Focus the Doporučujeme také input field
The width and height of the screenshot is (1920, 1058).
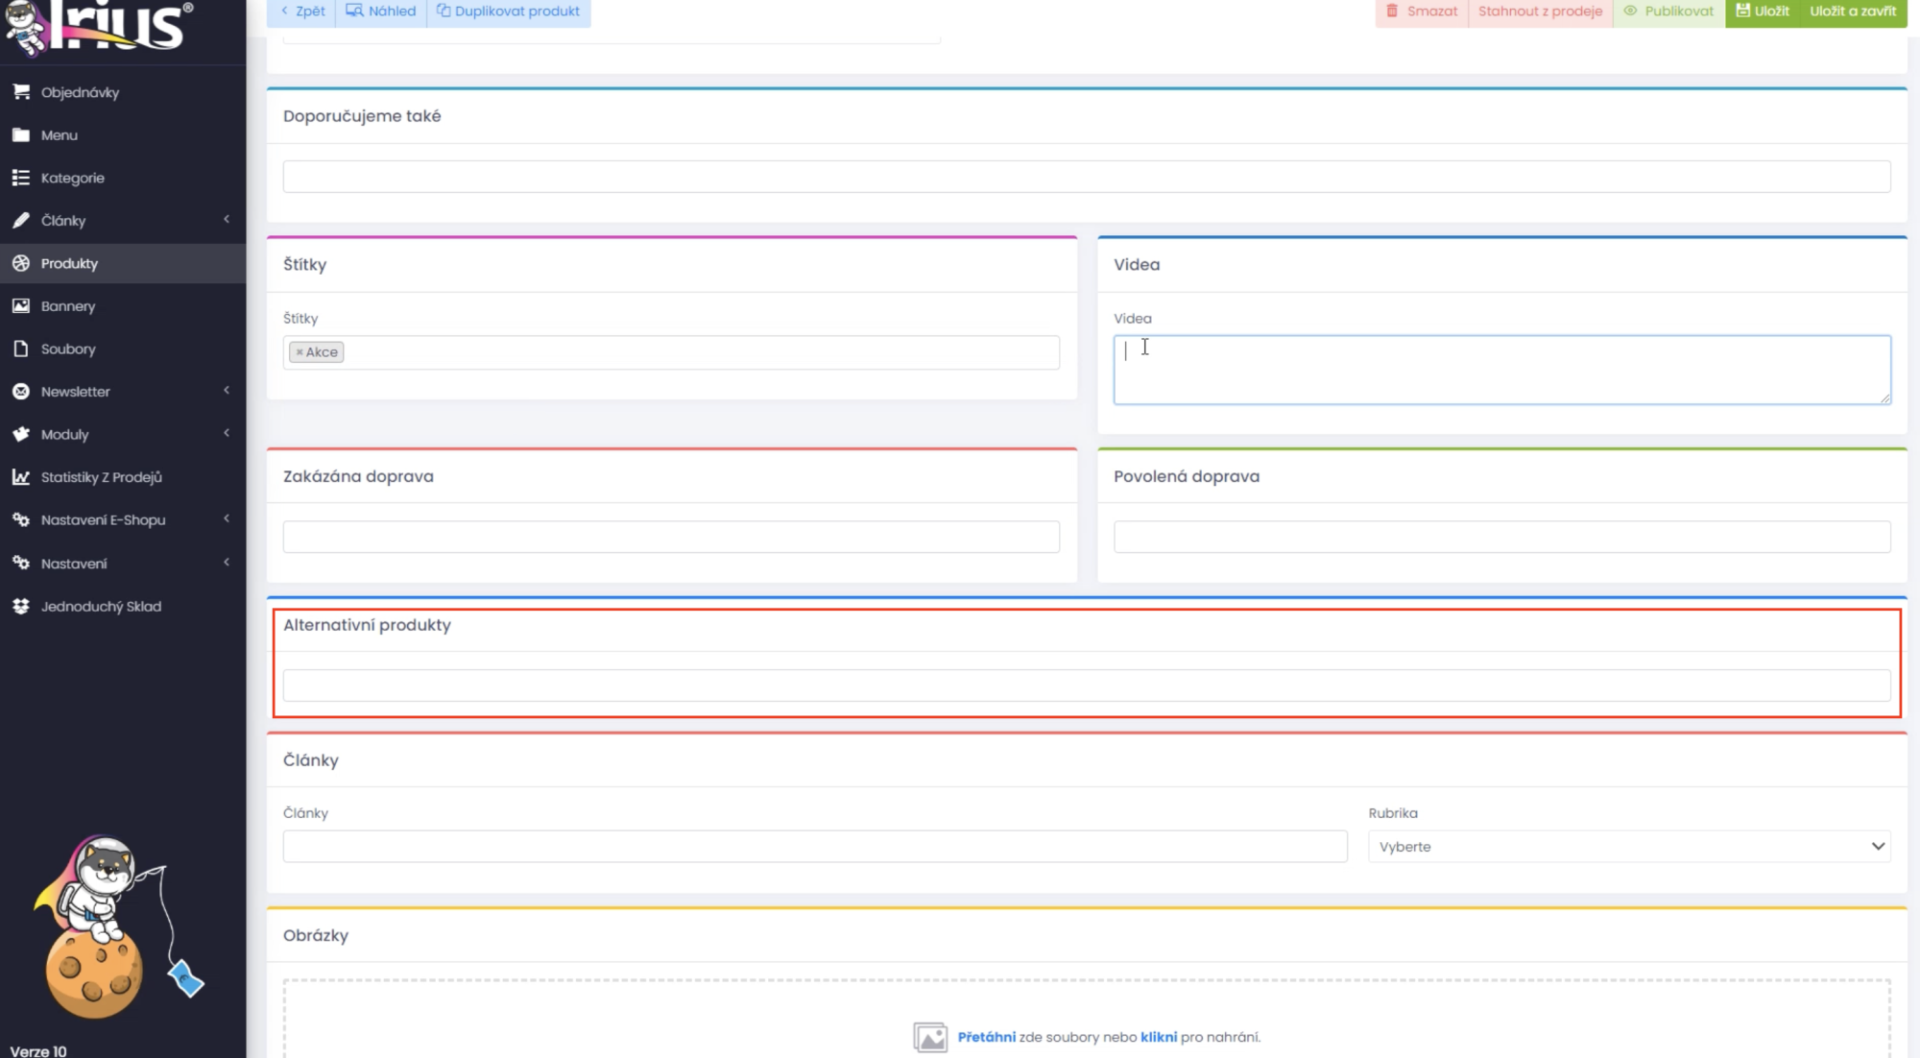click(x=1086, y=177)
